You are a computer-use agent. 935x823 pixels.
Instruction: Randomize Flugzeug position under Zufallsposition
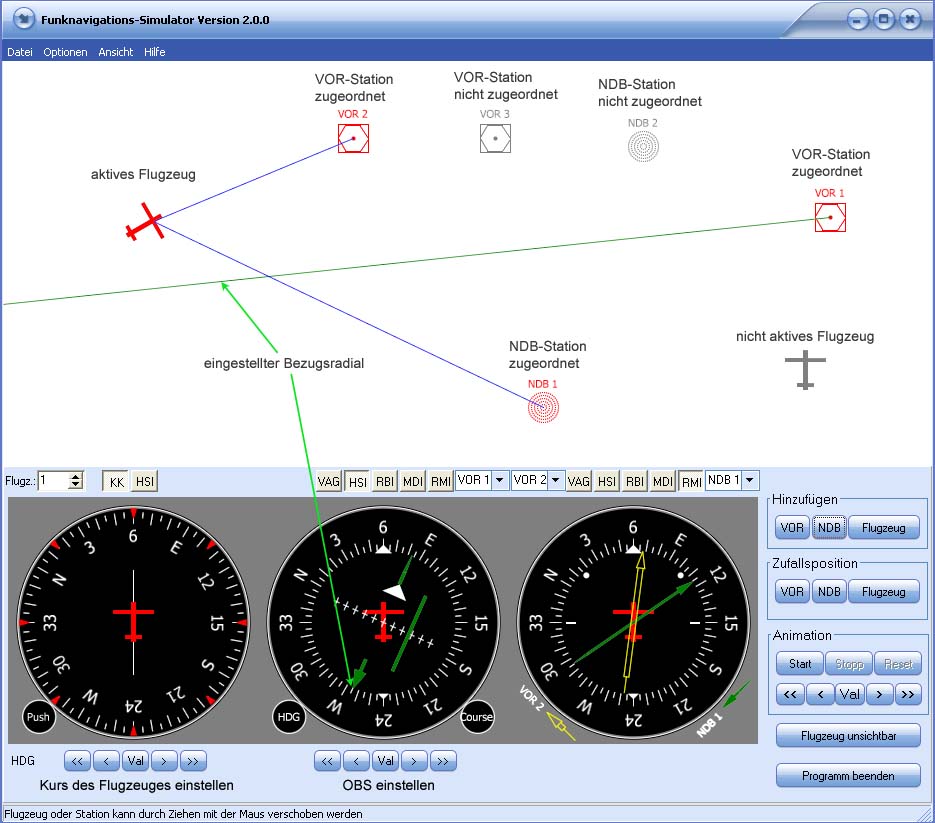click(x=884, y=592)
